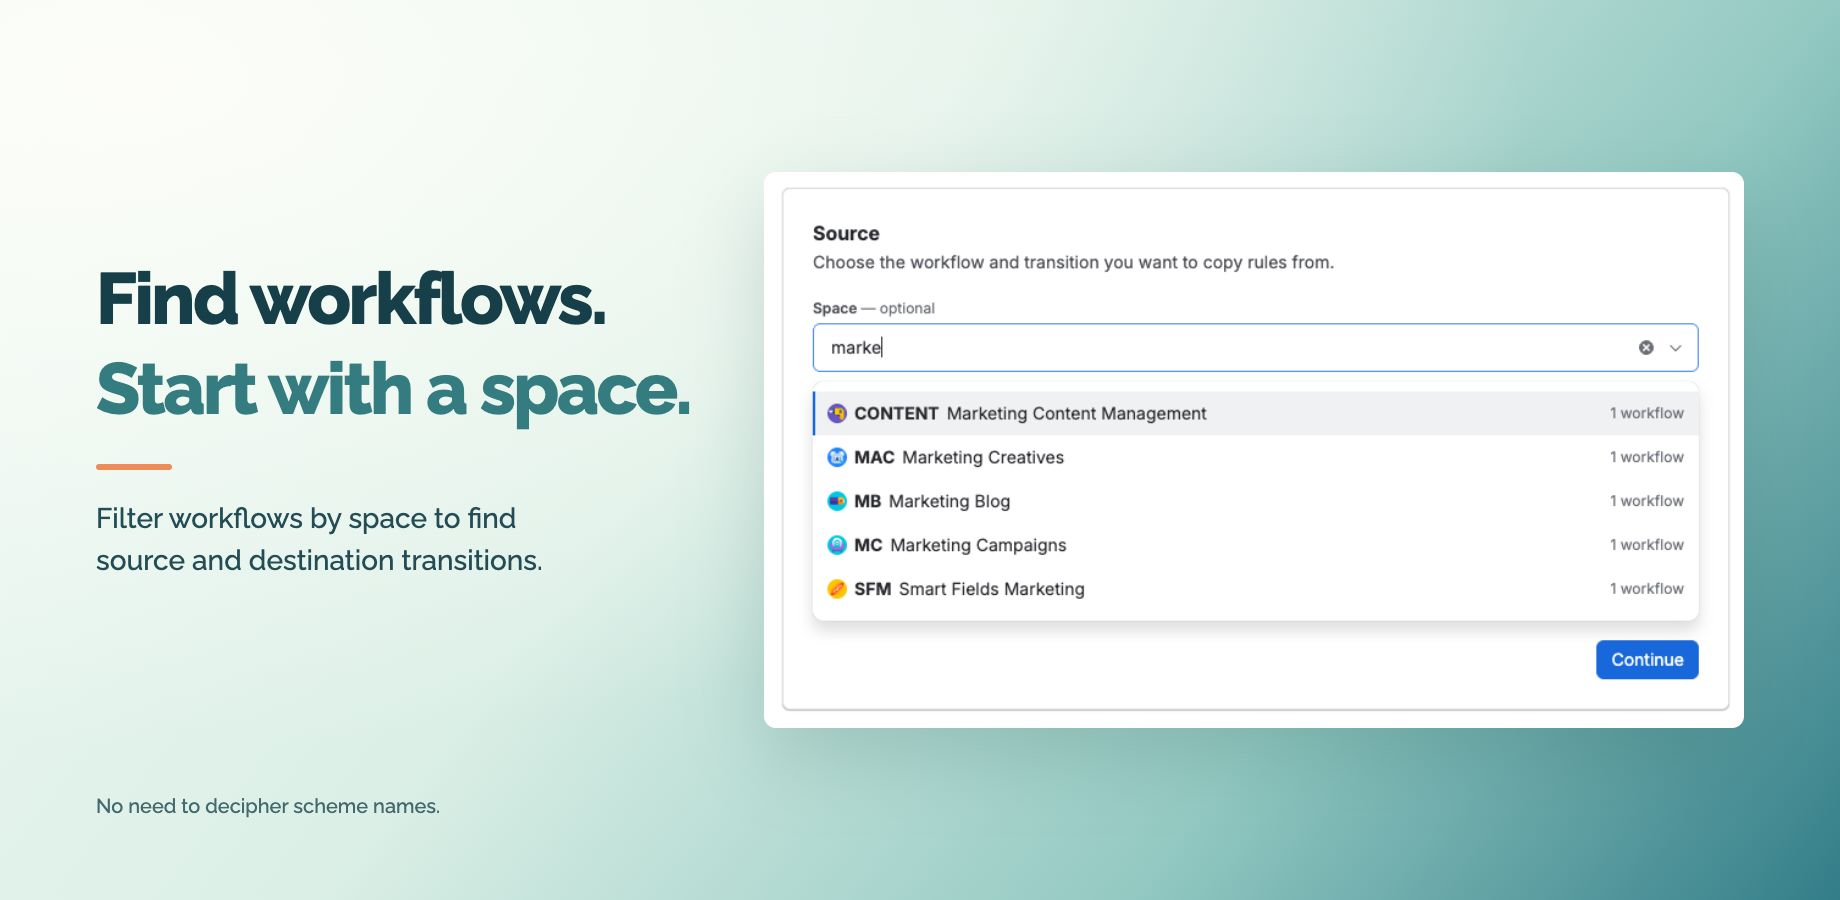1840x900 pixels.
Task: Click '1 workflow' in Marketing Campaigns row
Action: [1646, 545]
